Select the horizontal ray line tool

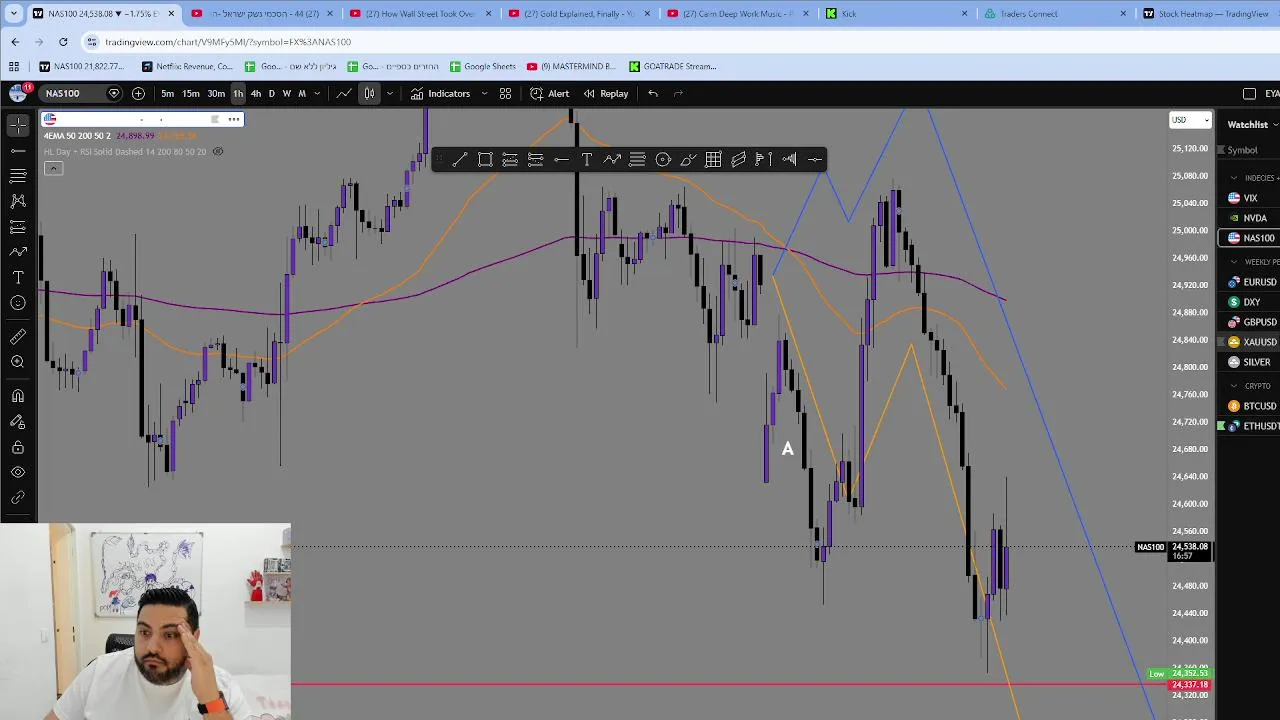[18, 150]
